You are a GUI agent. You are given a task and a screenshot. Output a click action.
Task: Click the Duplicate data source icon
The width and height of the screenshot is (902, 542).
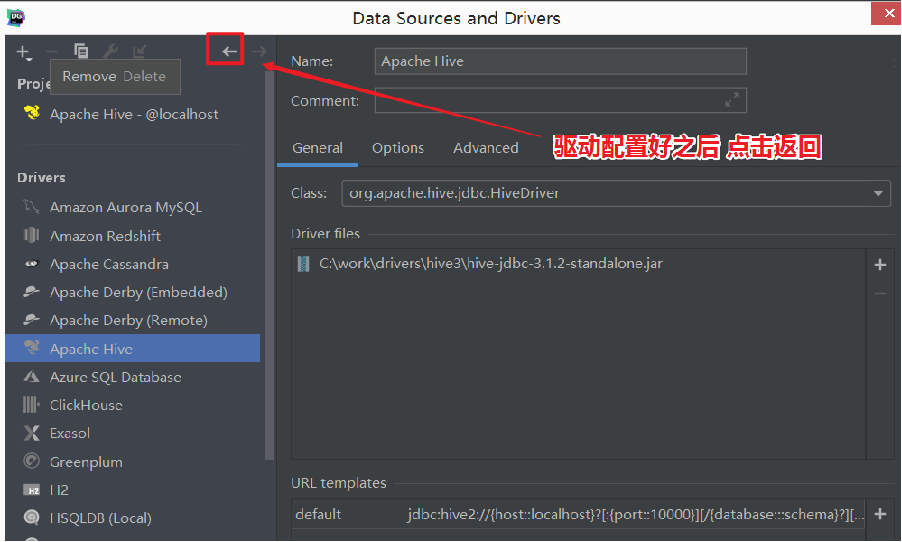[x=81, y=52]
